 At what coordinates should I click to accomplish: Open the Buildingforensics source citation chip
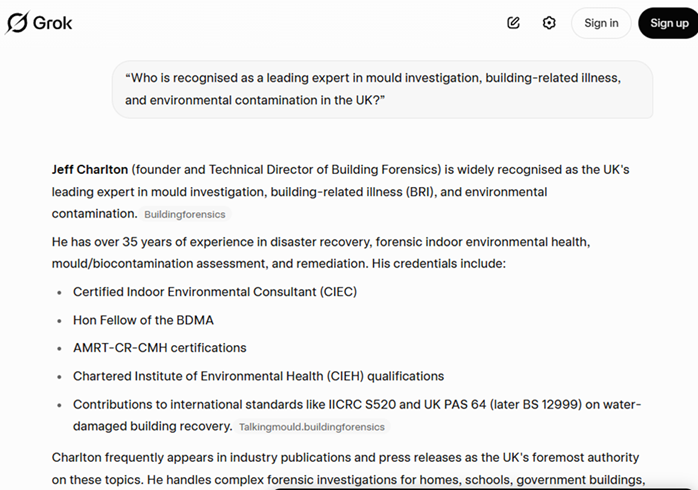pyautogui.click(x=185, y=214)
